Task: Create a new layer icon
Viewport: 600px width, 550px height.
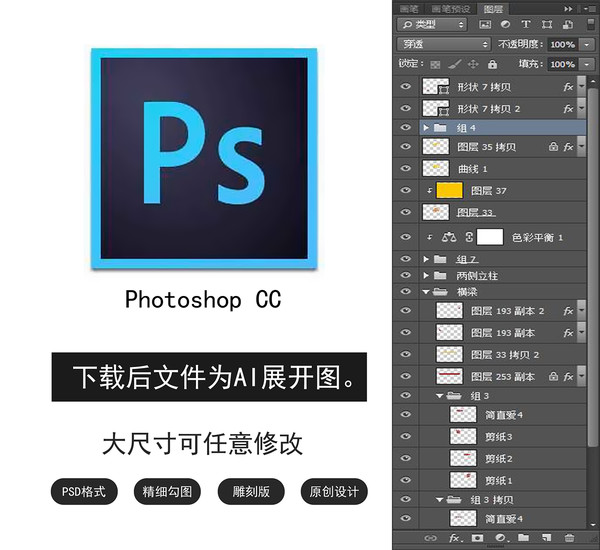Action: pyautogui.click(x=546, y=538)
